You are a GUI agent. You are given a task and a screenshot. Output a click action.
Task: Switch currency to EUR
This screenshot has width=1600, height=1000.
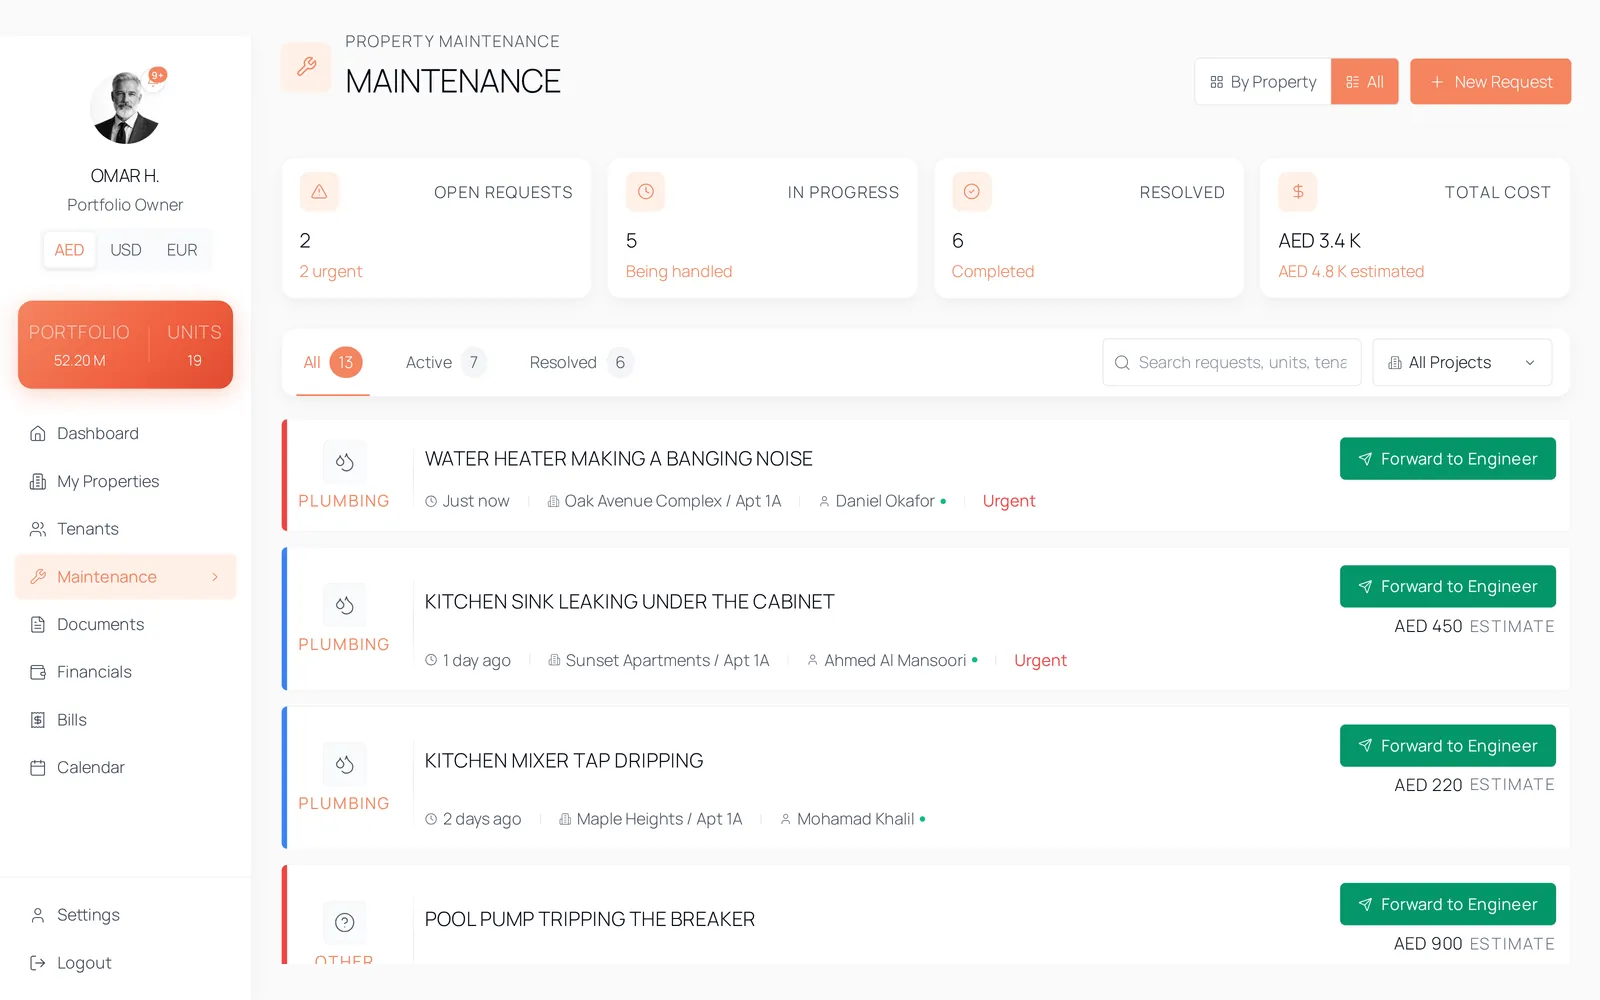[182, 250]
